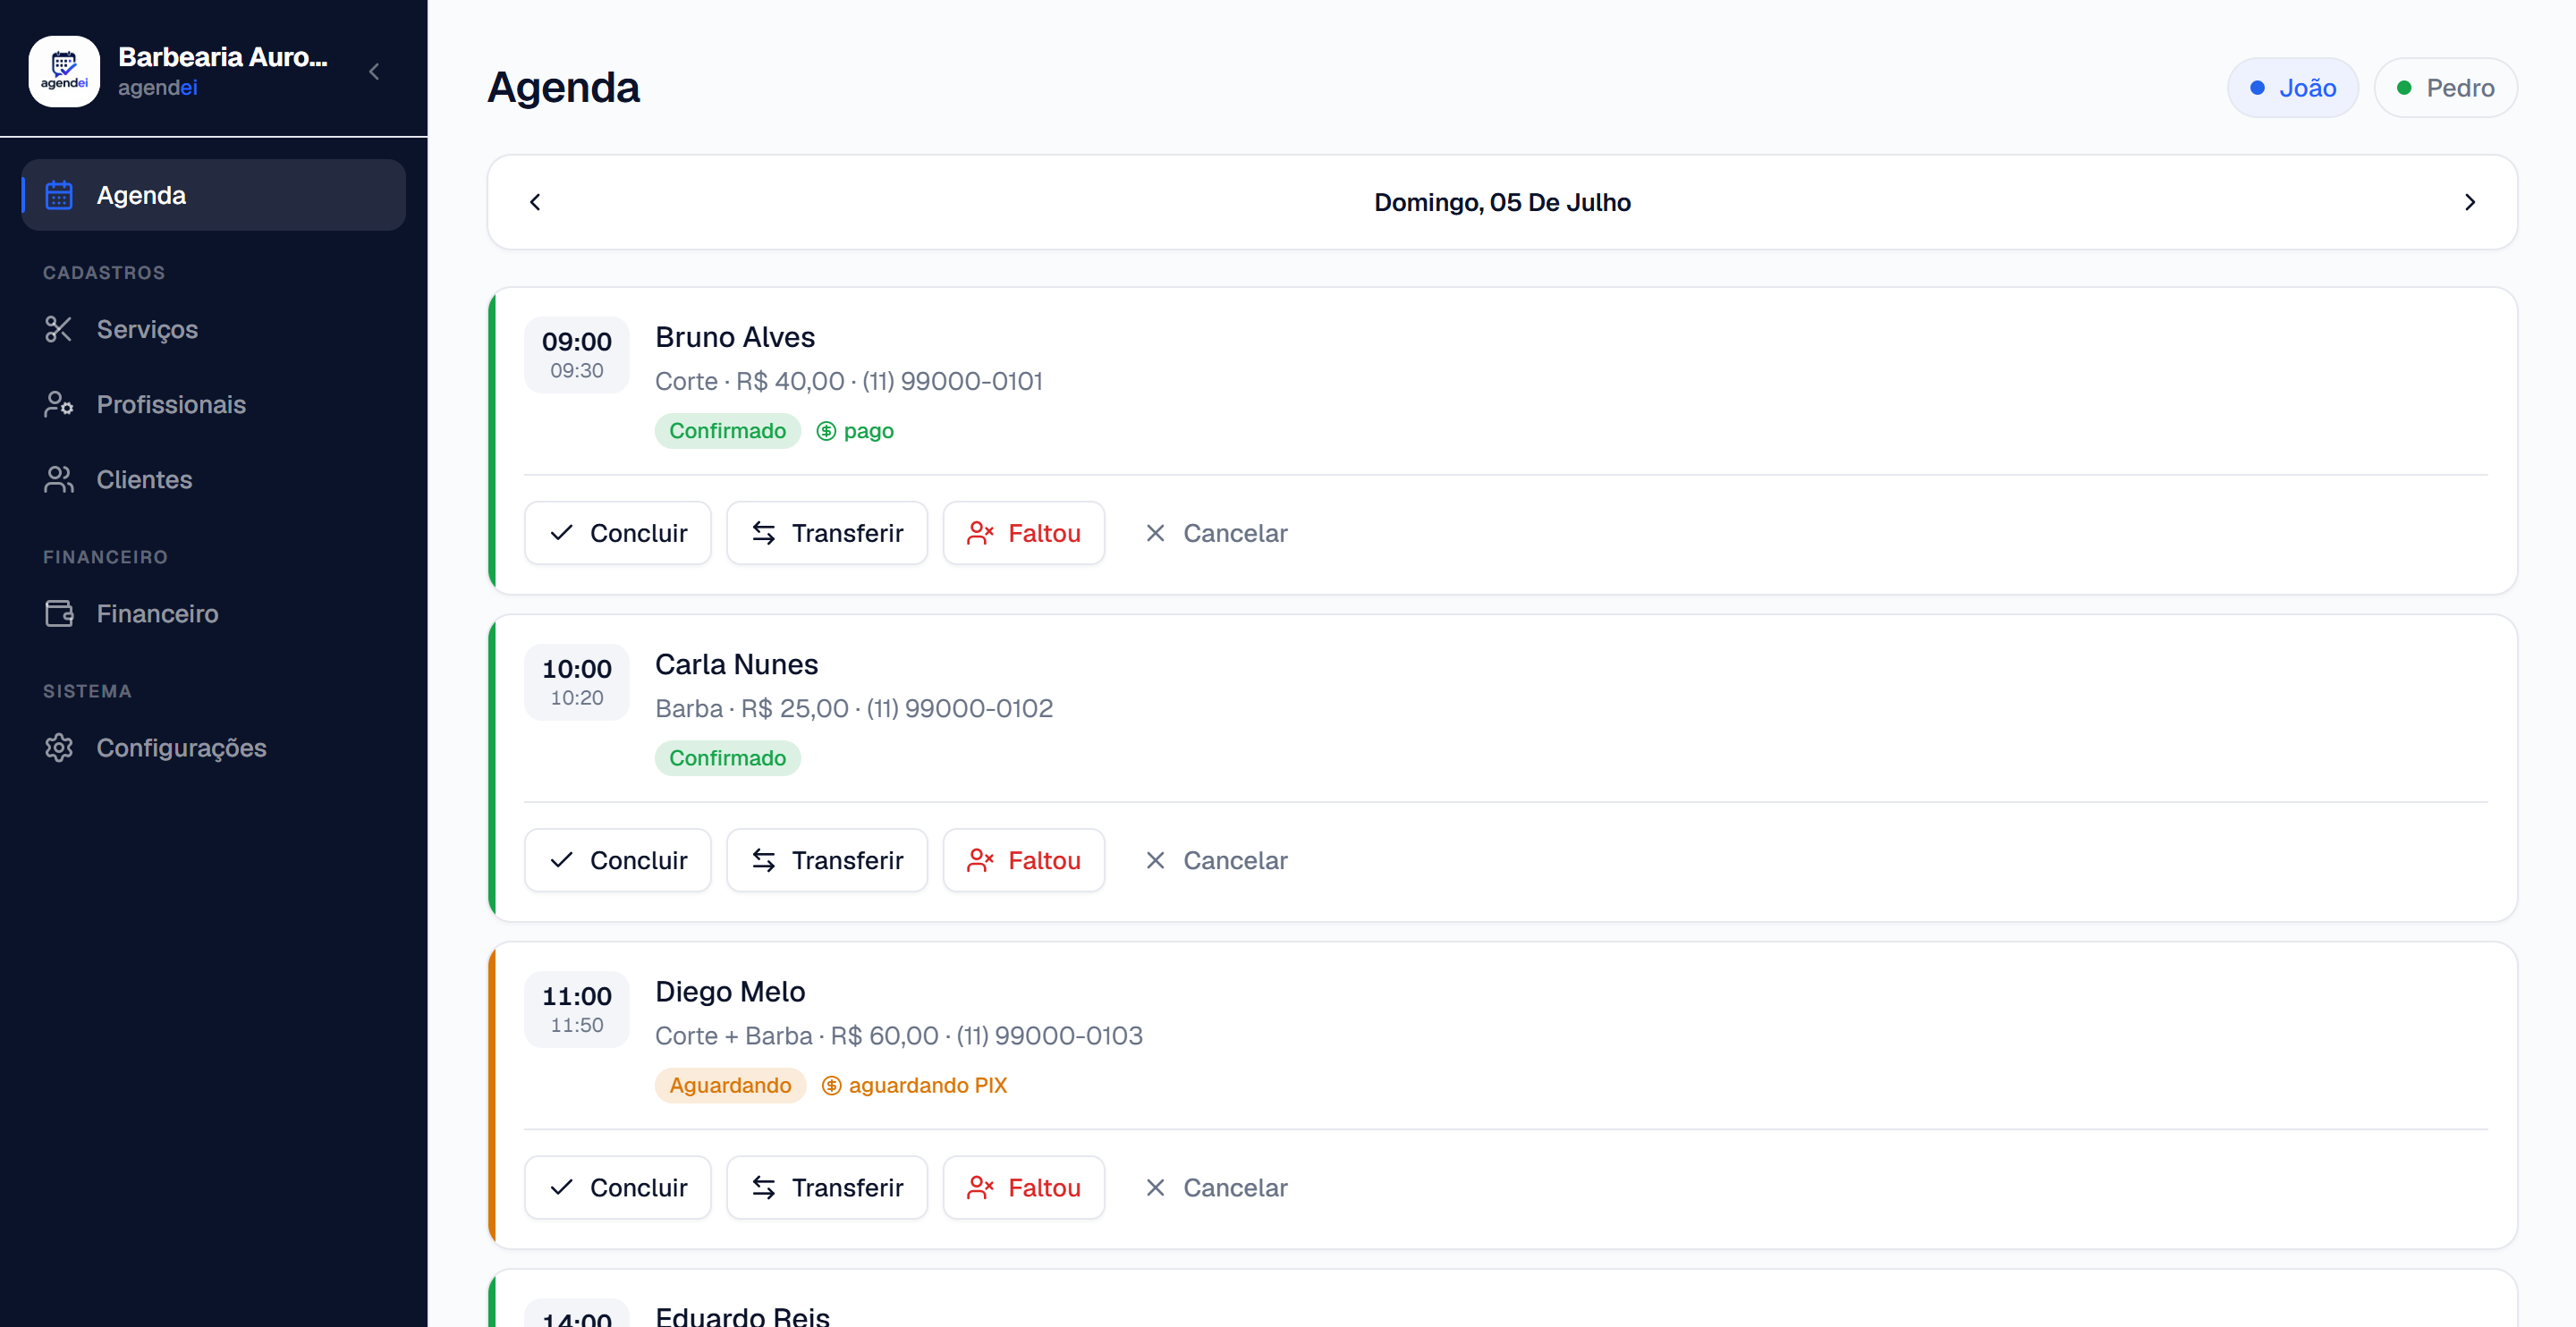Click no-show person icon in Bruno's card
The height and width of the screenshot is (1327, 2576).
click(980, 533)
